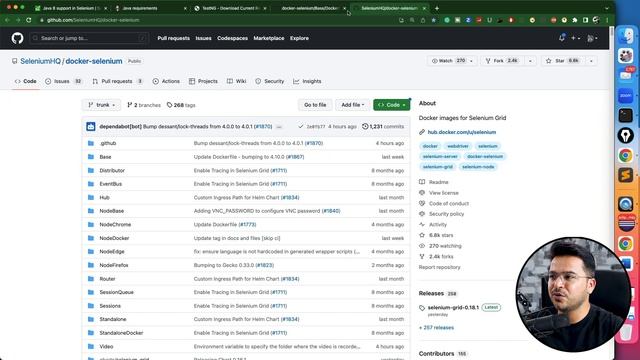Screen dimensions: 640x360
Task: Open the EventBus folder
Action: [111, 184]
